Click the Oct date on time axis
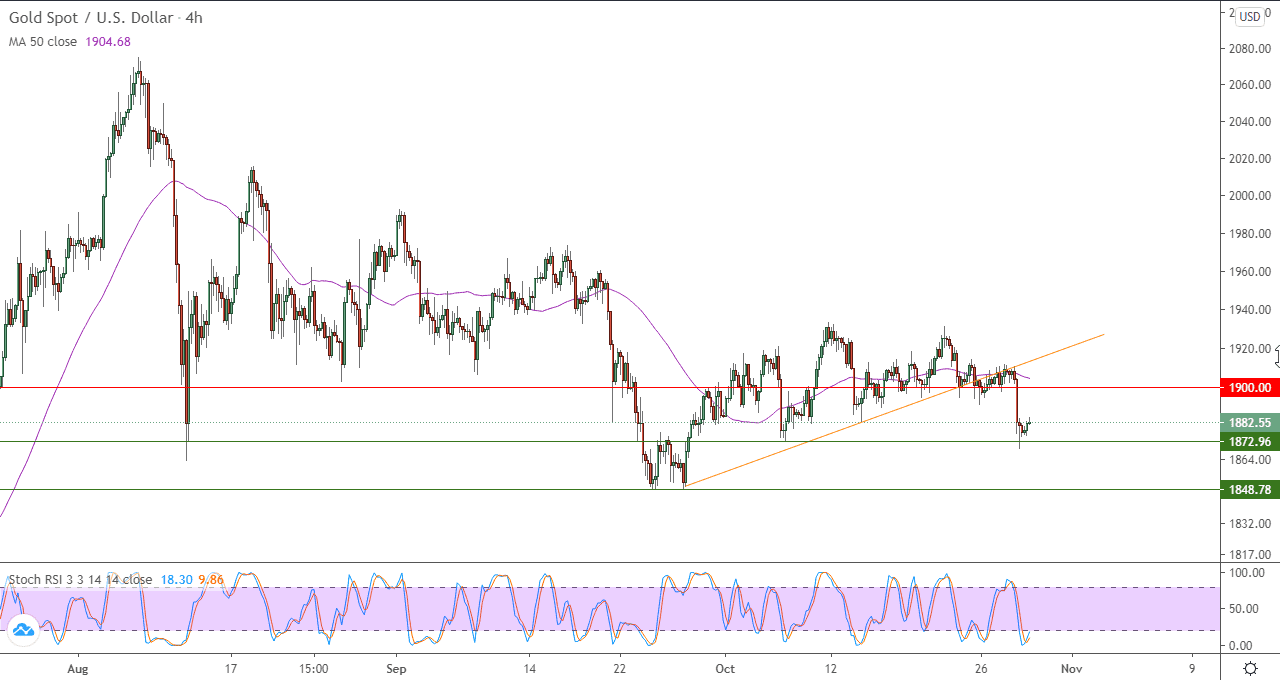This screenshot has height=680, width=1280. [726, 668]
